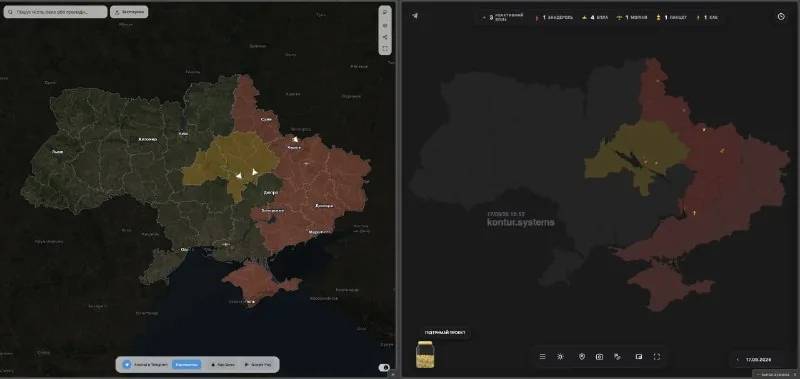This screenshot has width=800, height=379.
Task: Select the fifth threat counter showing 1
Action: click(x=671, y=17)
